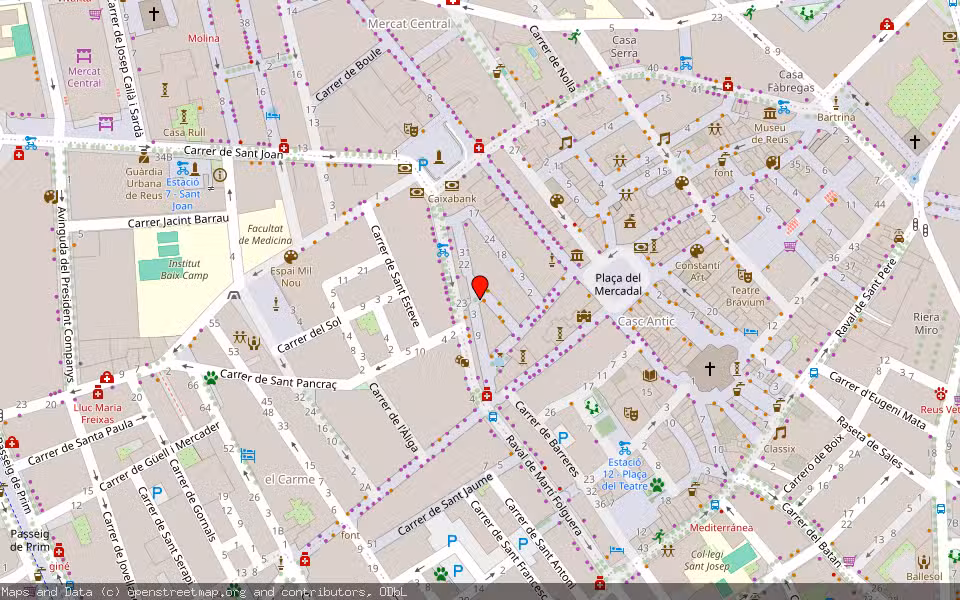This screenshot has height=600, width=960.
Task: Select the monument icon above Bartrina label
Action: tap(836, 102)
